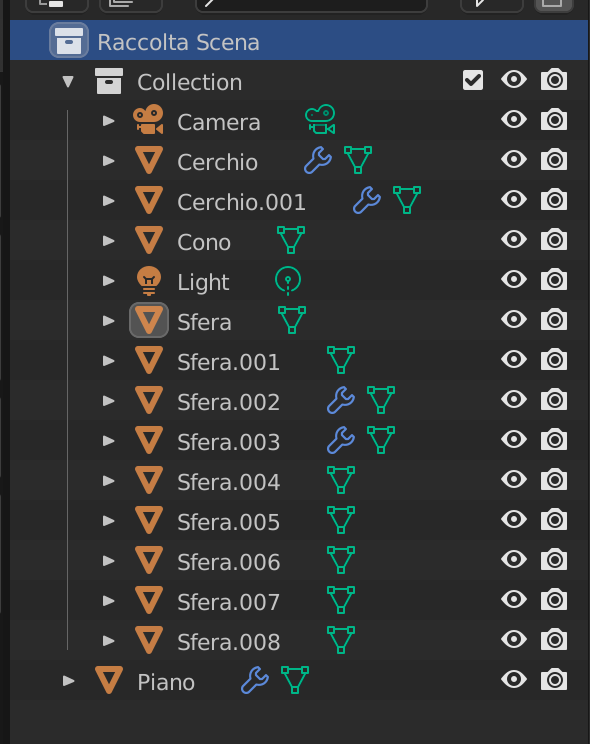This screenshot has width=590, height=744.
Task: Click the Cono mesh data icon
Action: coord(291,240)
